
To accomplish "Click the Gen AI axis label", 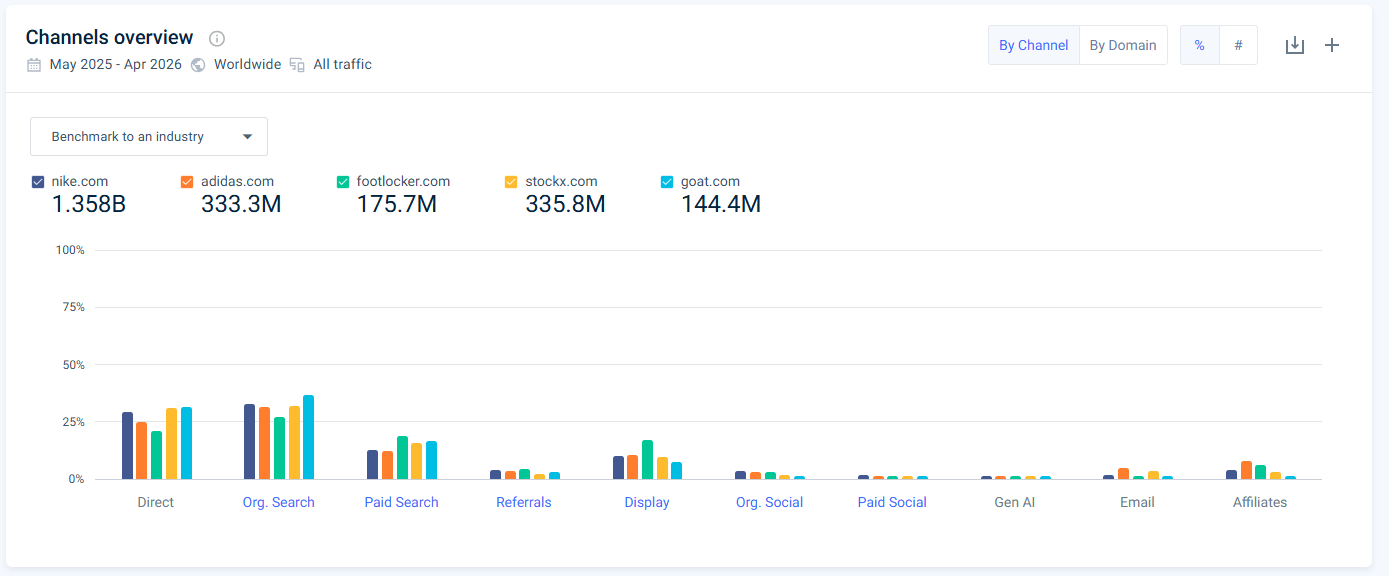I will [x=1015, y=502].
